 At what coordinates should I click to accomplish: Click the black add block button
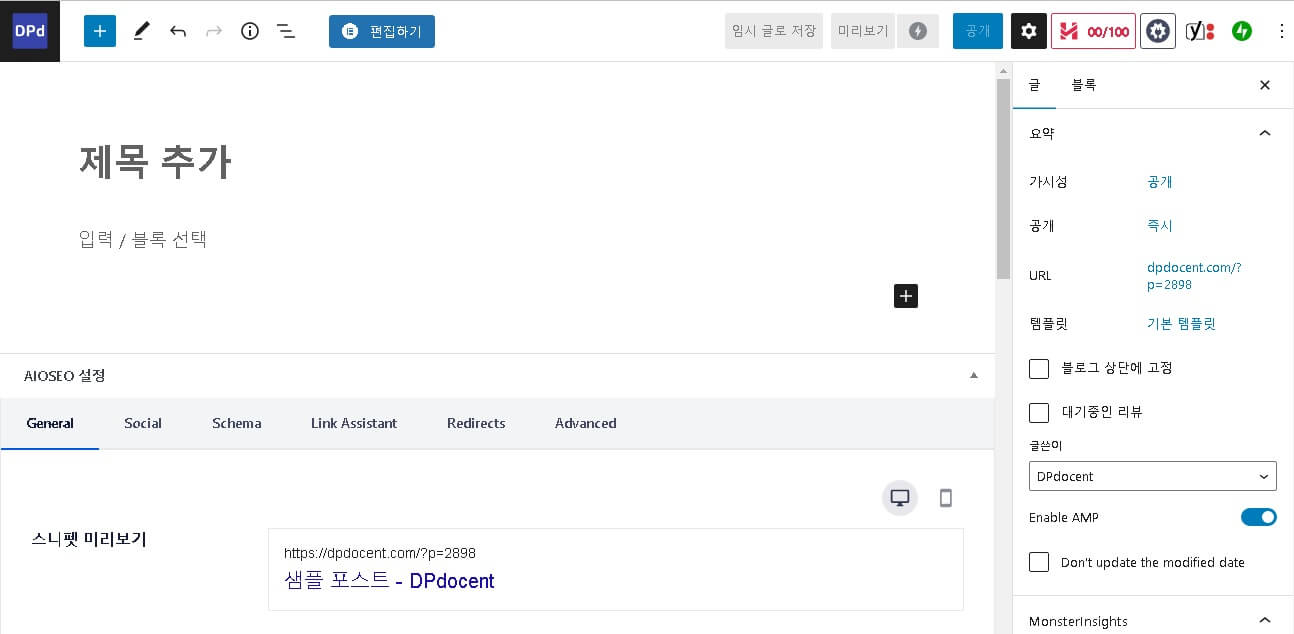pos(906,296)
